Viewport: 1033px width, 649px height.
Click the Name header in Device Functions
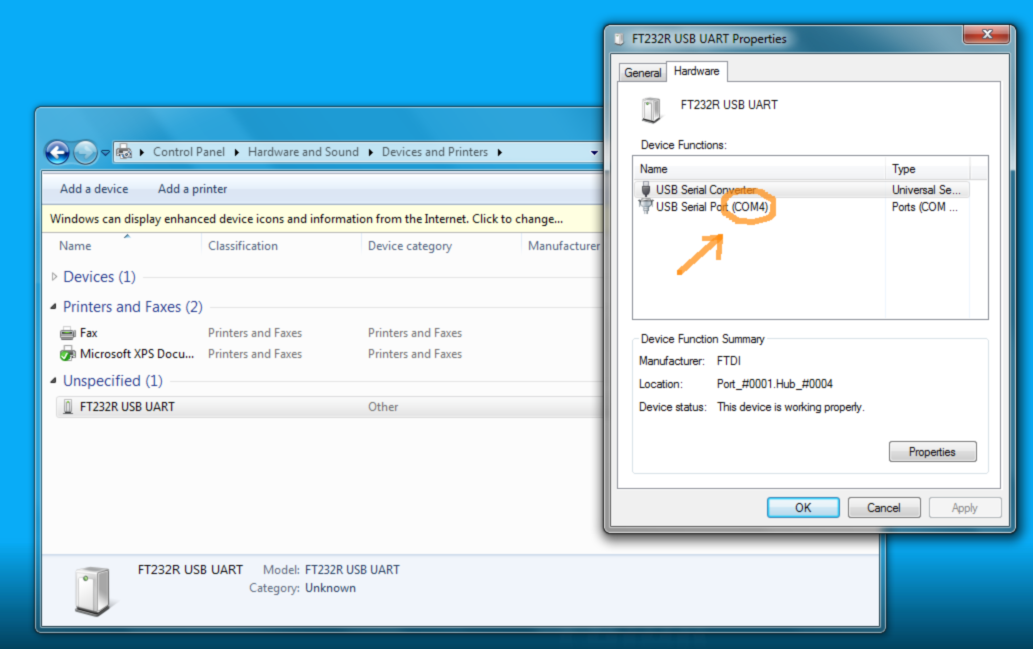pyautogui.click(x=654, y=169)
